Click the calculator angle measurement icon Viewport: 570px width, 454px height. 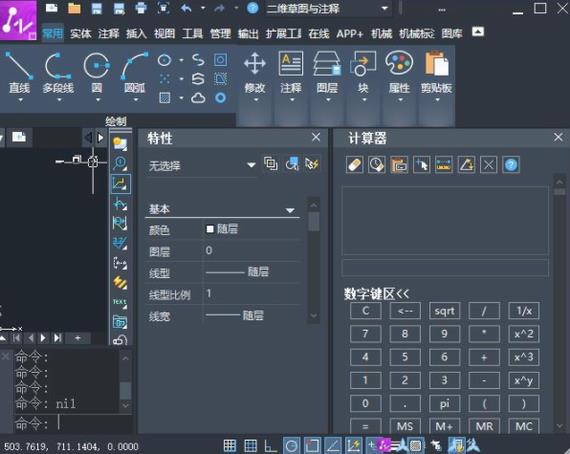[x=466, y=165]
